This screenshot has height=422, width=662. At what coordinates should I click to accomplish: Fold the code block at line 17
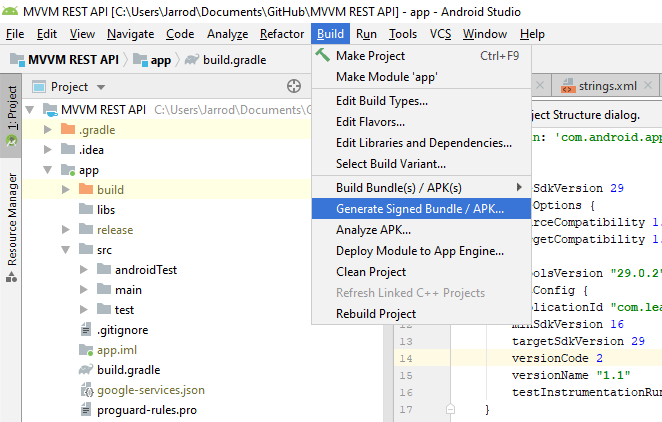click(450, 409)
